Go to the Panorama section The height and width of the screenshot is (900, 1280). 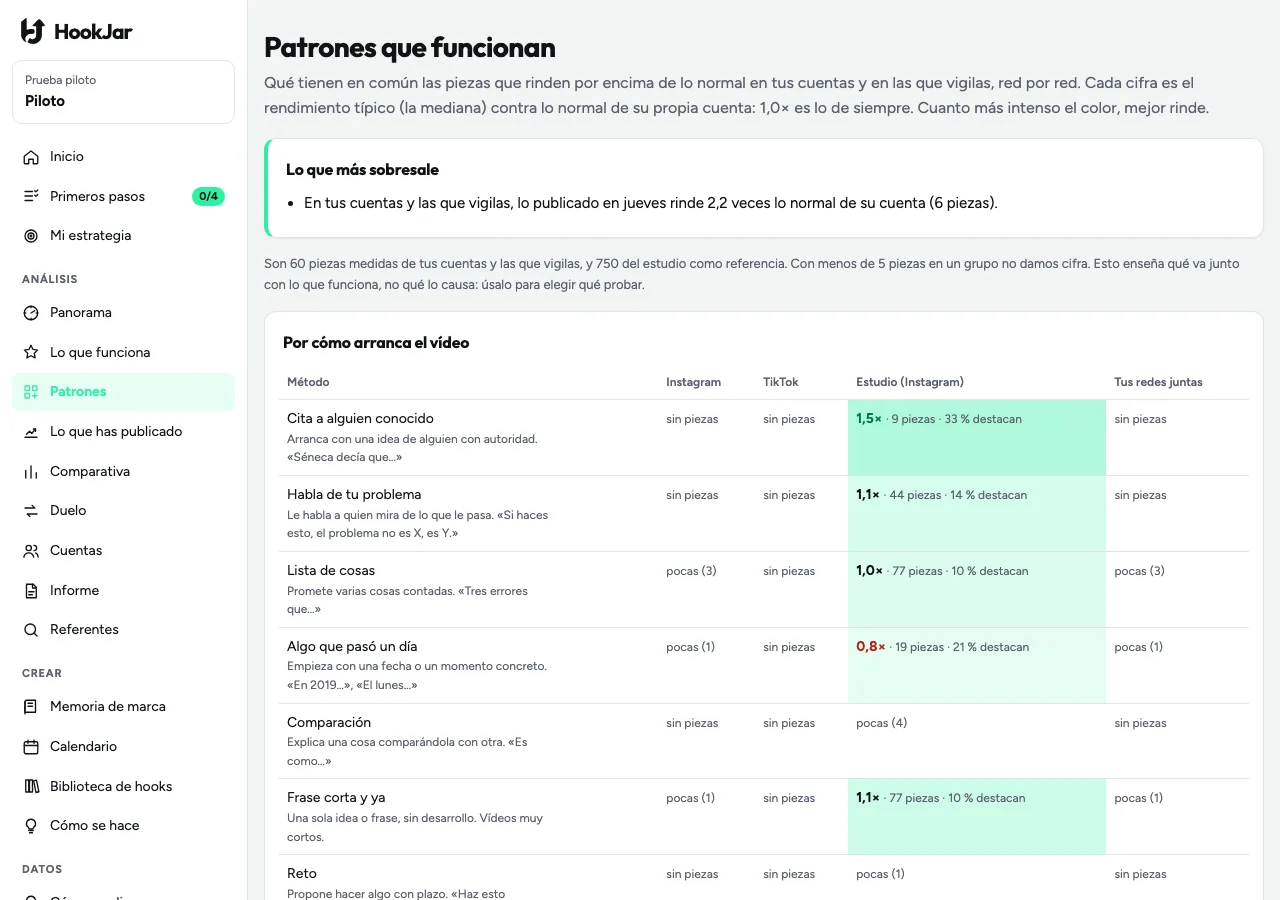pyautogui.click(x=123, y=313)
